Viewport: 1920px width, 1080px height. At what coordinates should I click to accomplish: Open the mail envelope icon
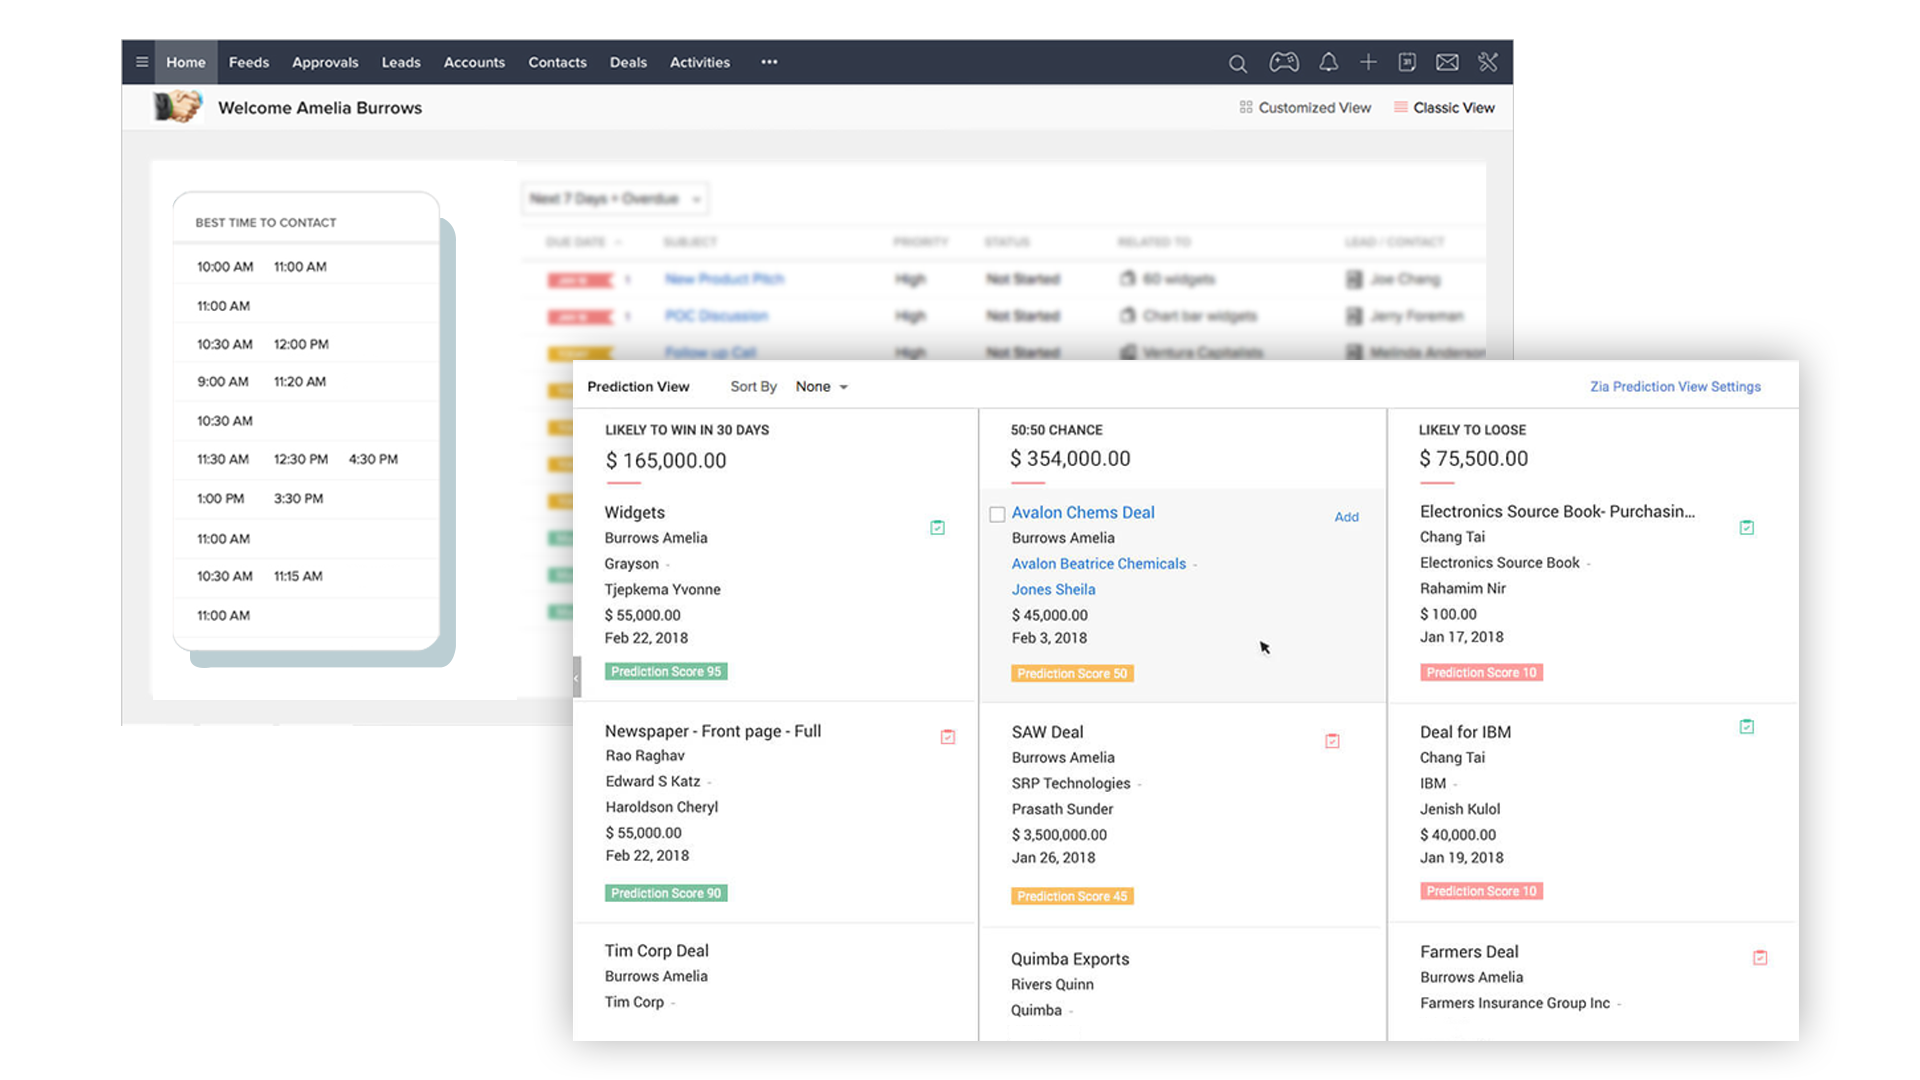click(x=1447, y=62)
